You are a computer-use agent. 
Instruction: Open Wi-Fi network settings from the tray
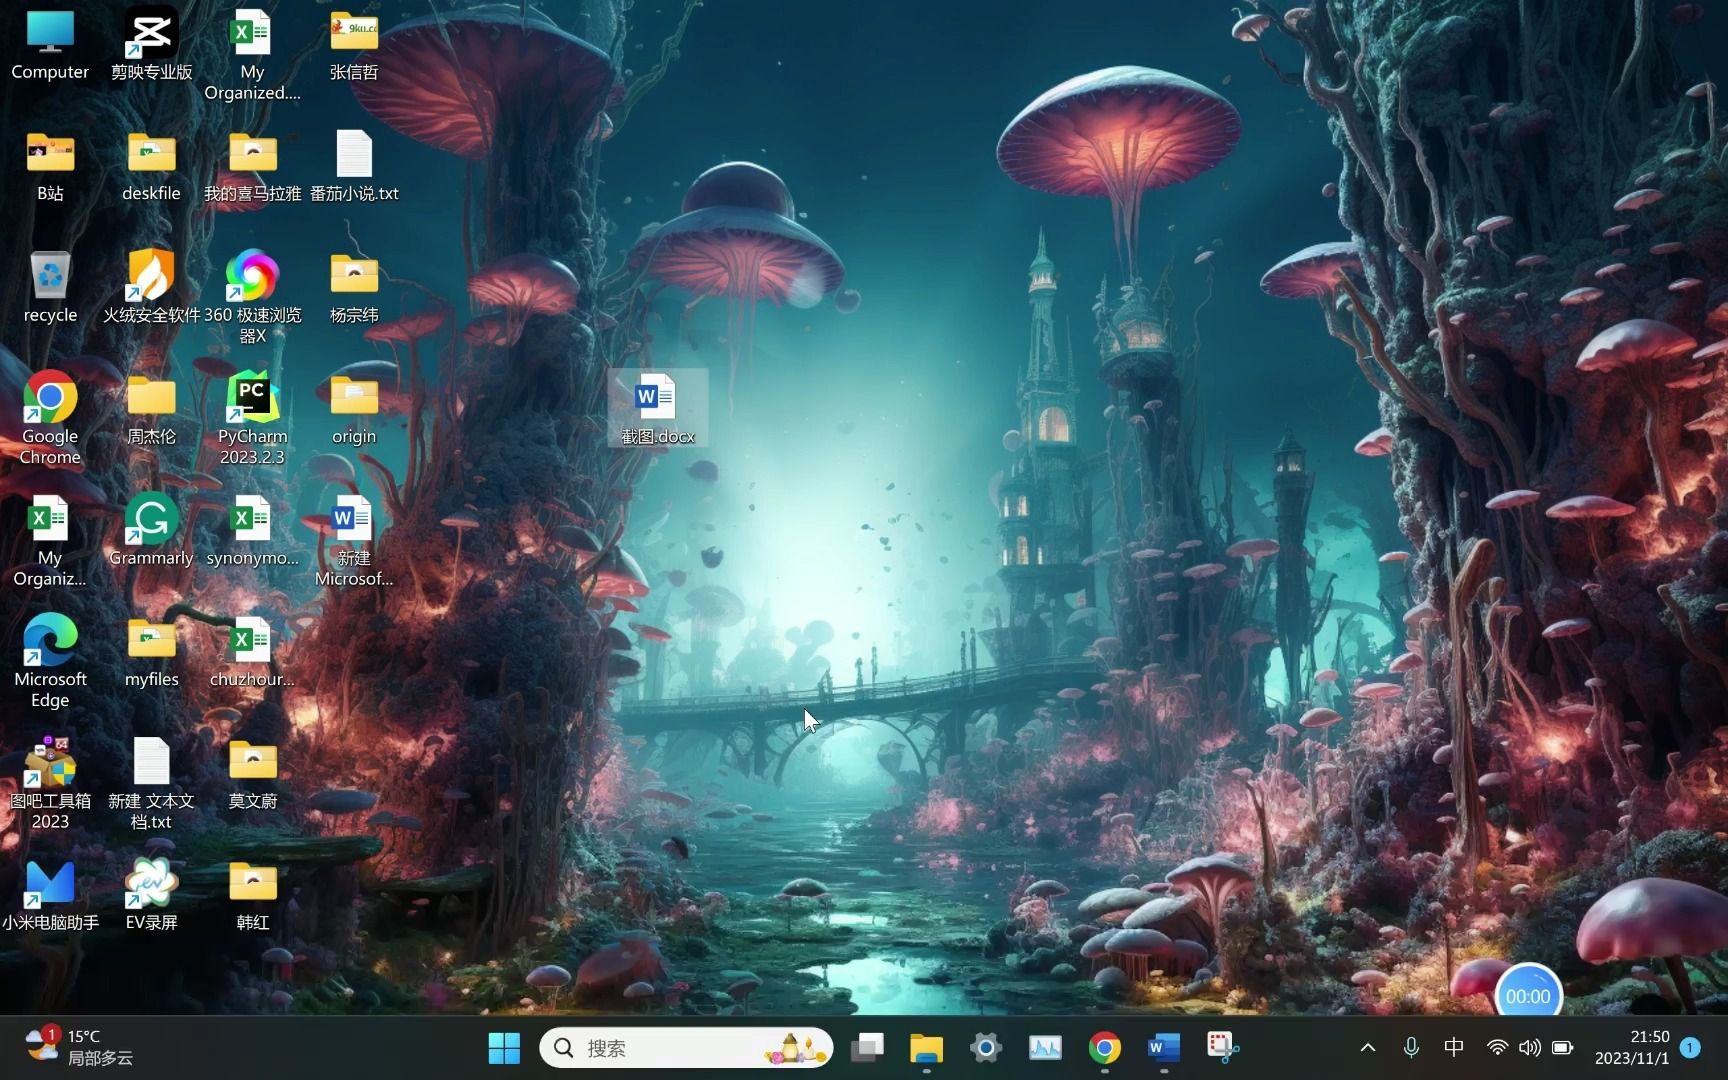1495,1048
